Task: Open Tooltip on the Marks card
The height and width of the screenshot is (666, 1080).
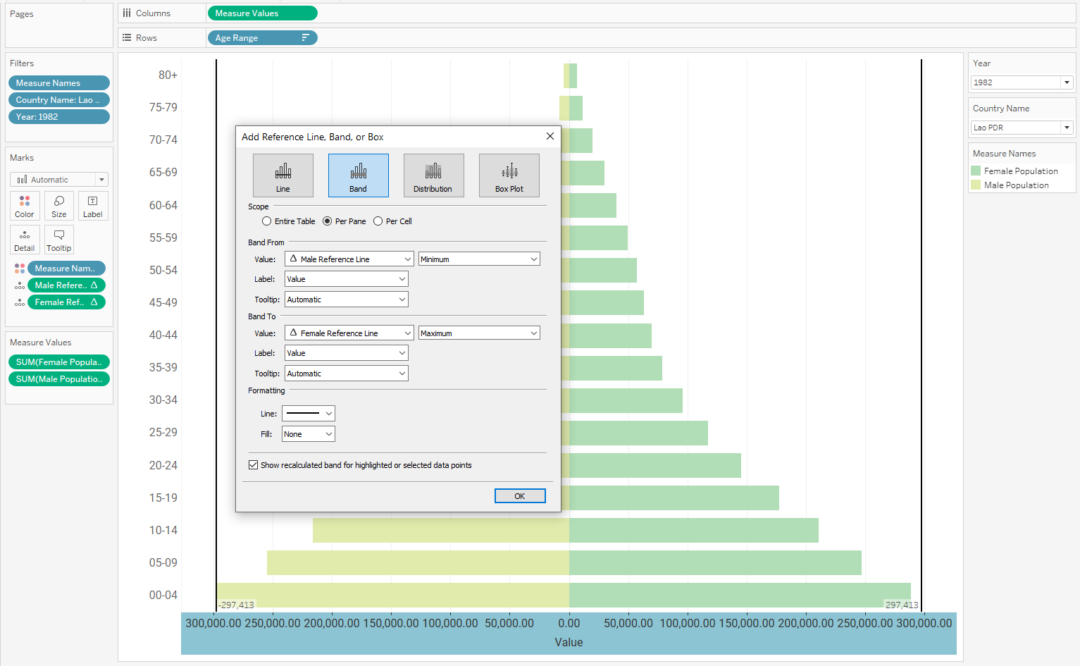Action: [x=58, y=241]
